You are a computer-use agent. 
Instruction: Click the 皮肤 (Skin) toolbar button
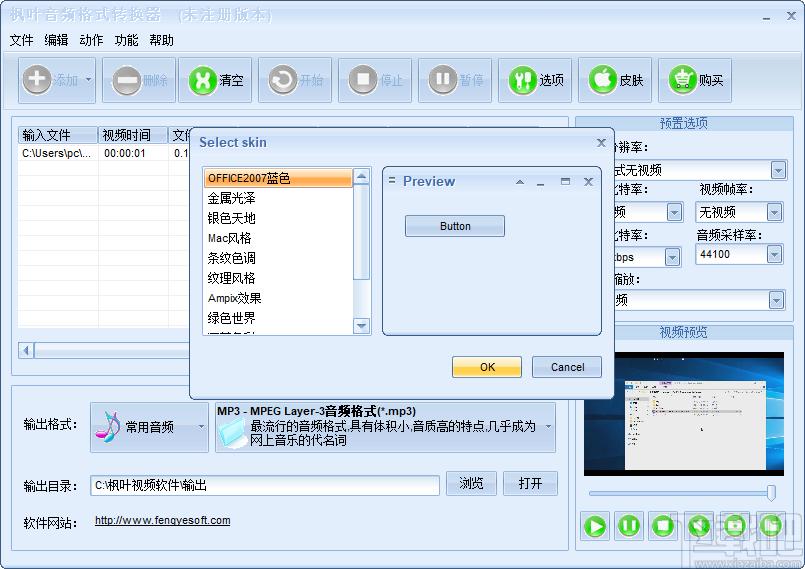coord(615,80)
